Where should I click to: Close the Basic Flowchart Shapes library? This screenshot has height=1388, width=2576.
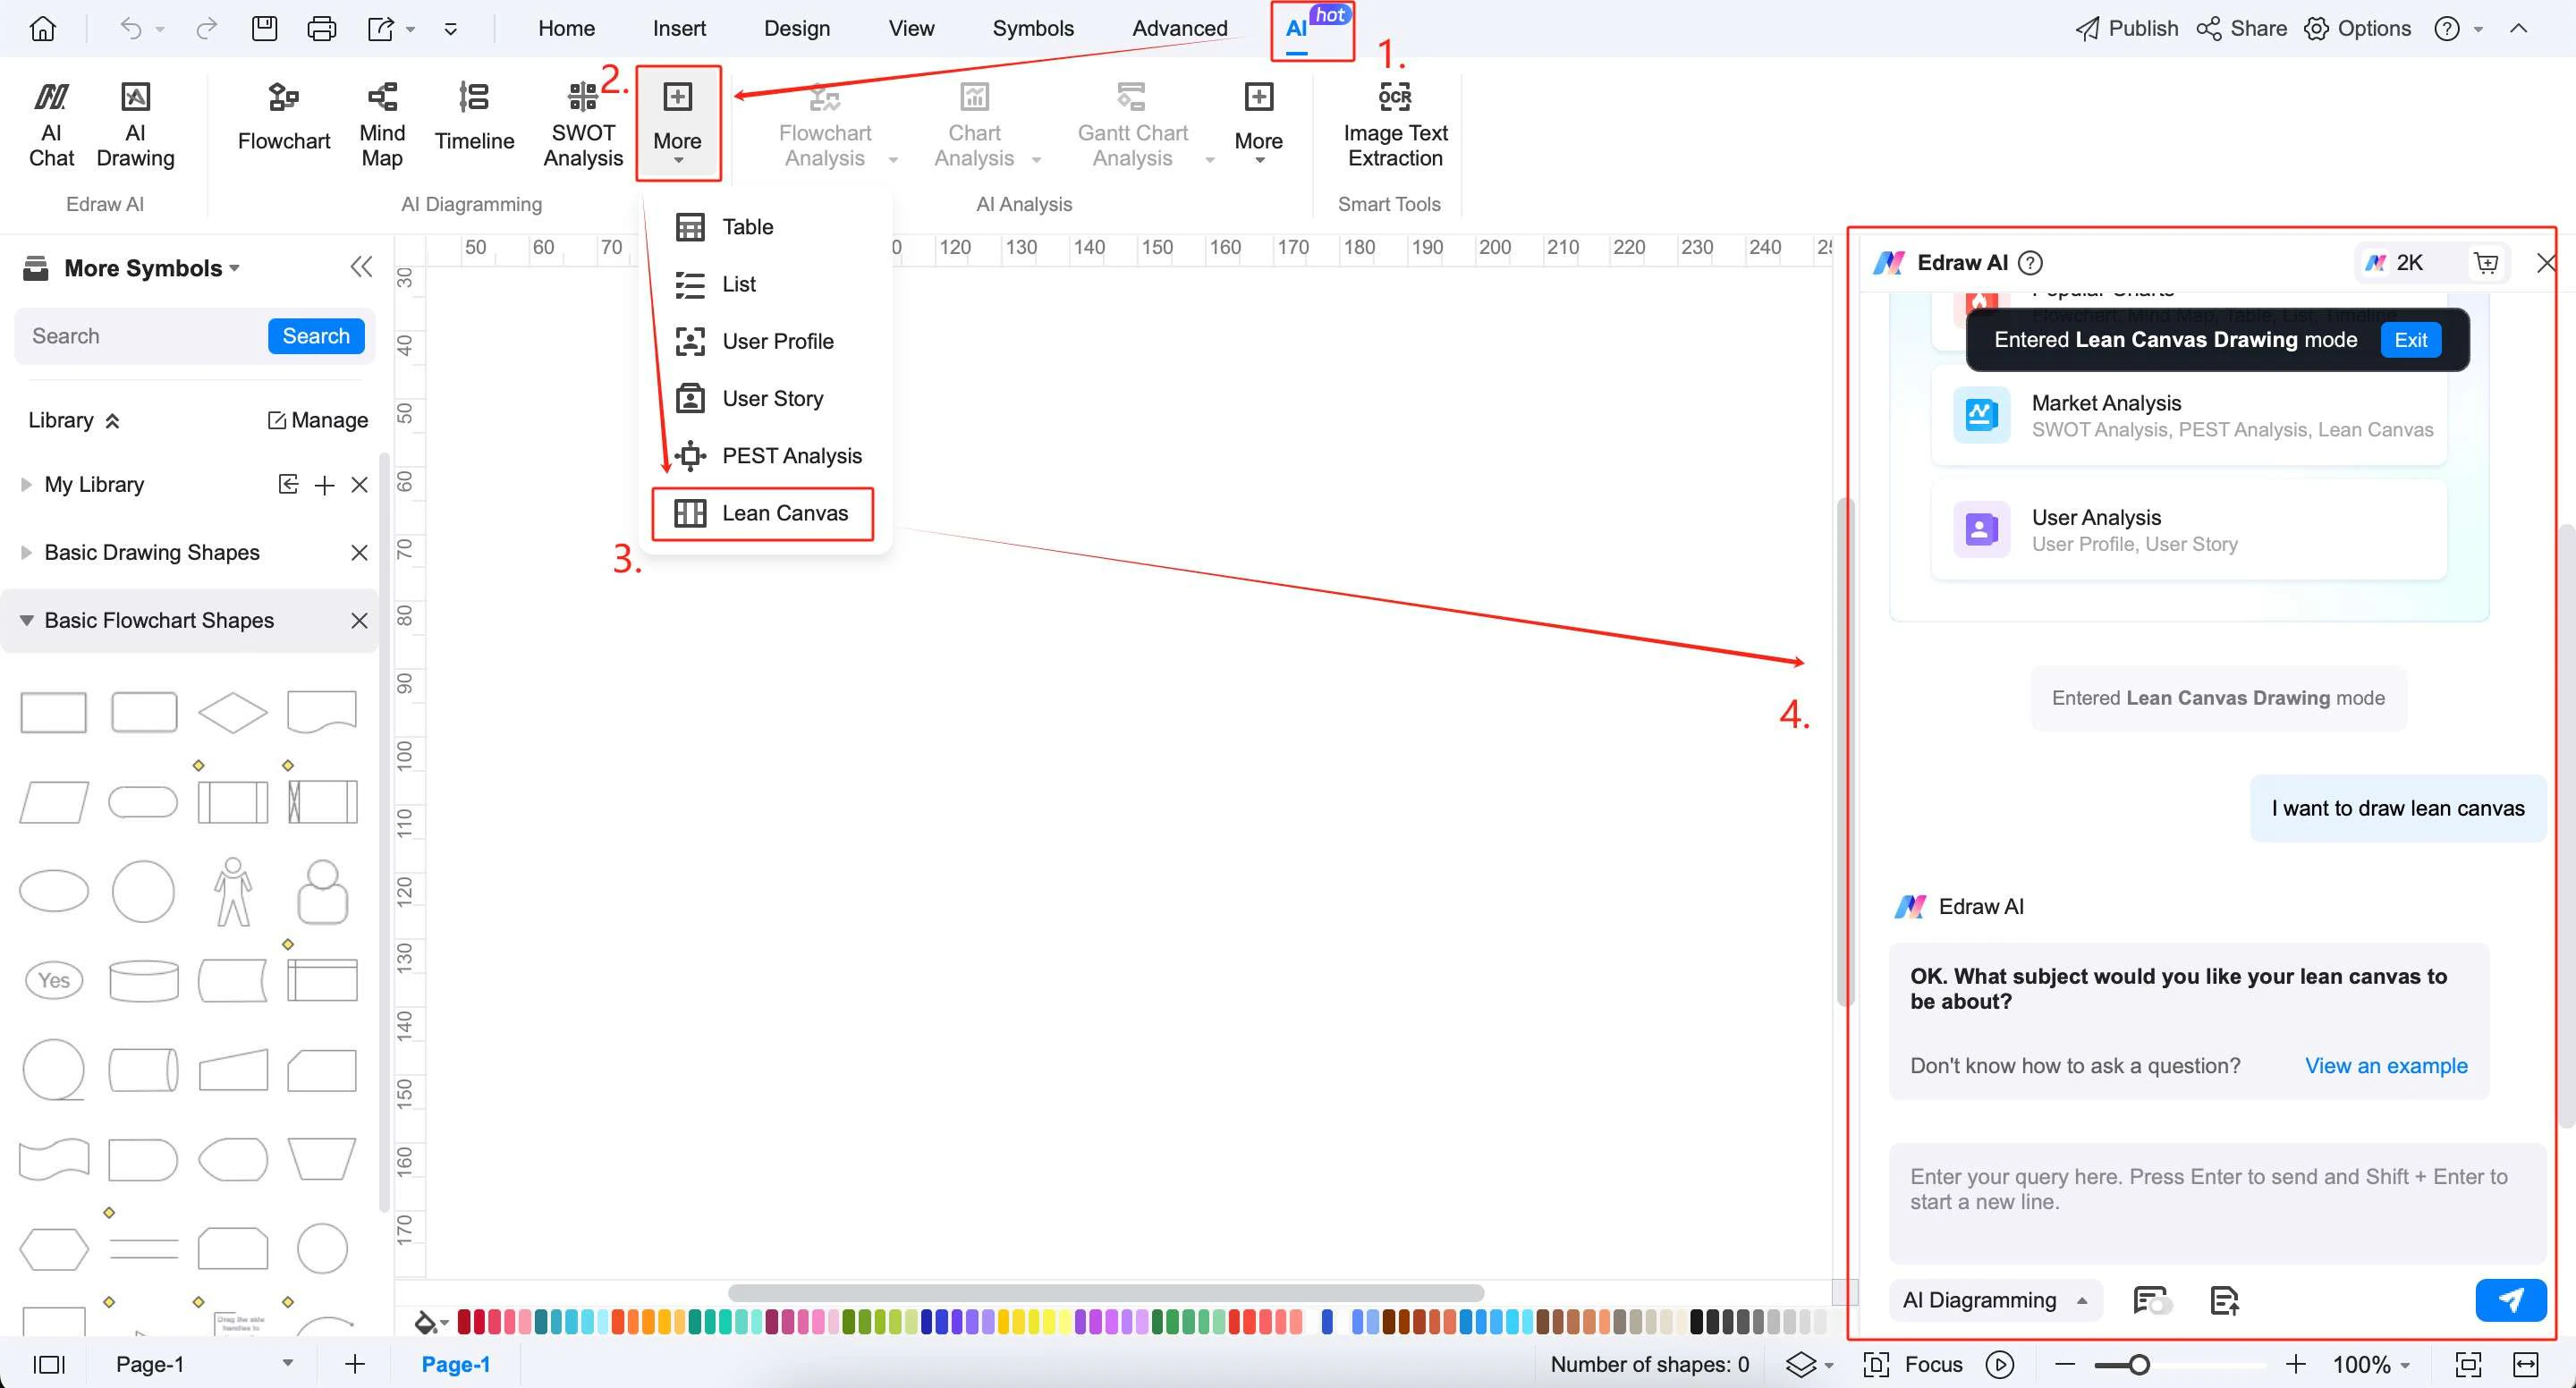click(x=360, y=620)
